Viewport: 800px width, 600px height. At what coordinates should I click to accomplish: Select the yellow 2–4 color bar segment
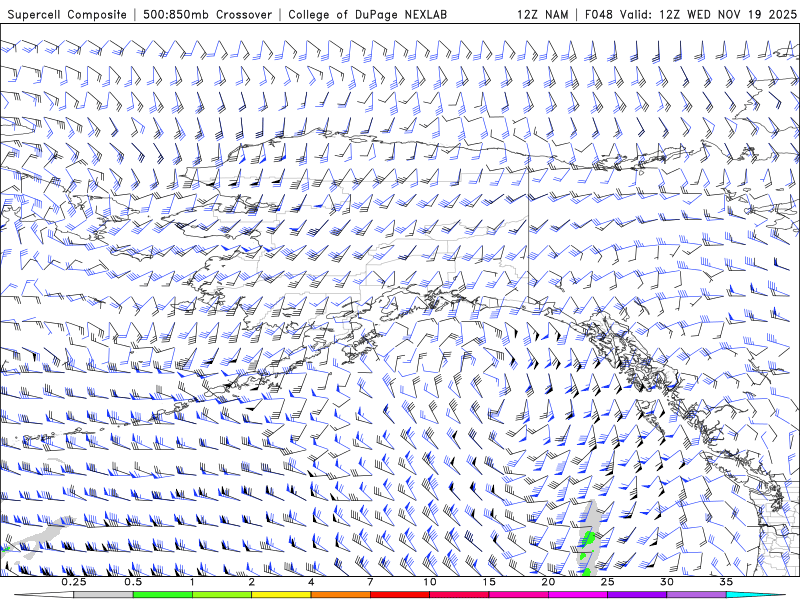pos(281,595)
